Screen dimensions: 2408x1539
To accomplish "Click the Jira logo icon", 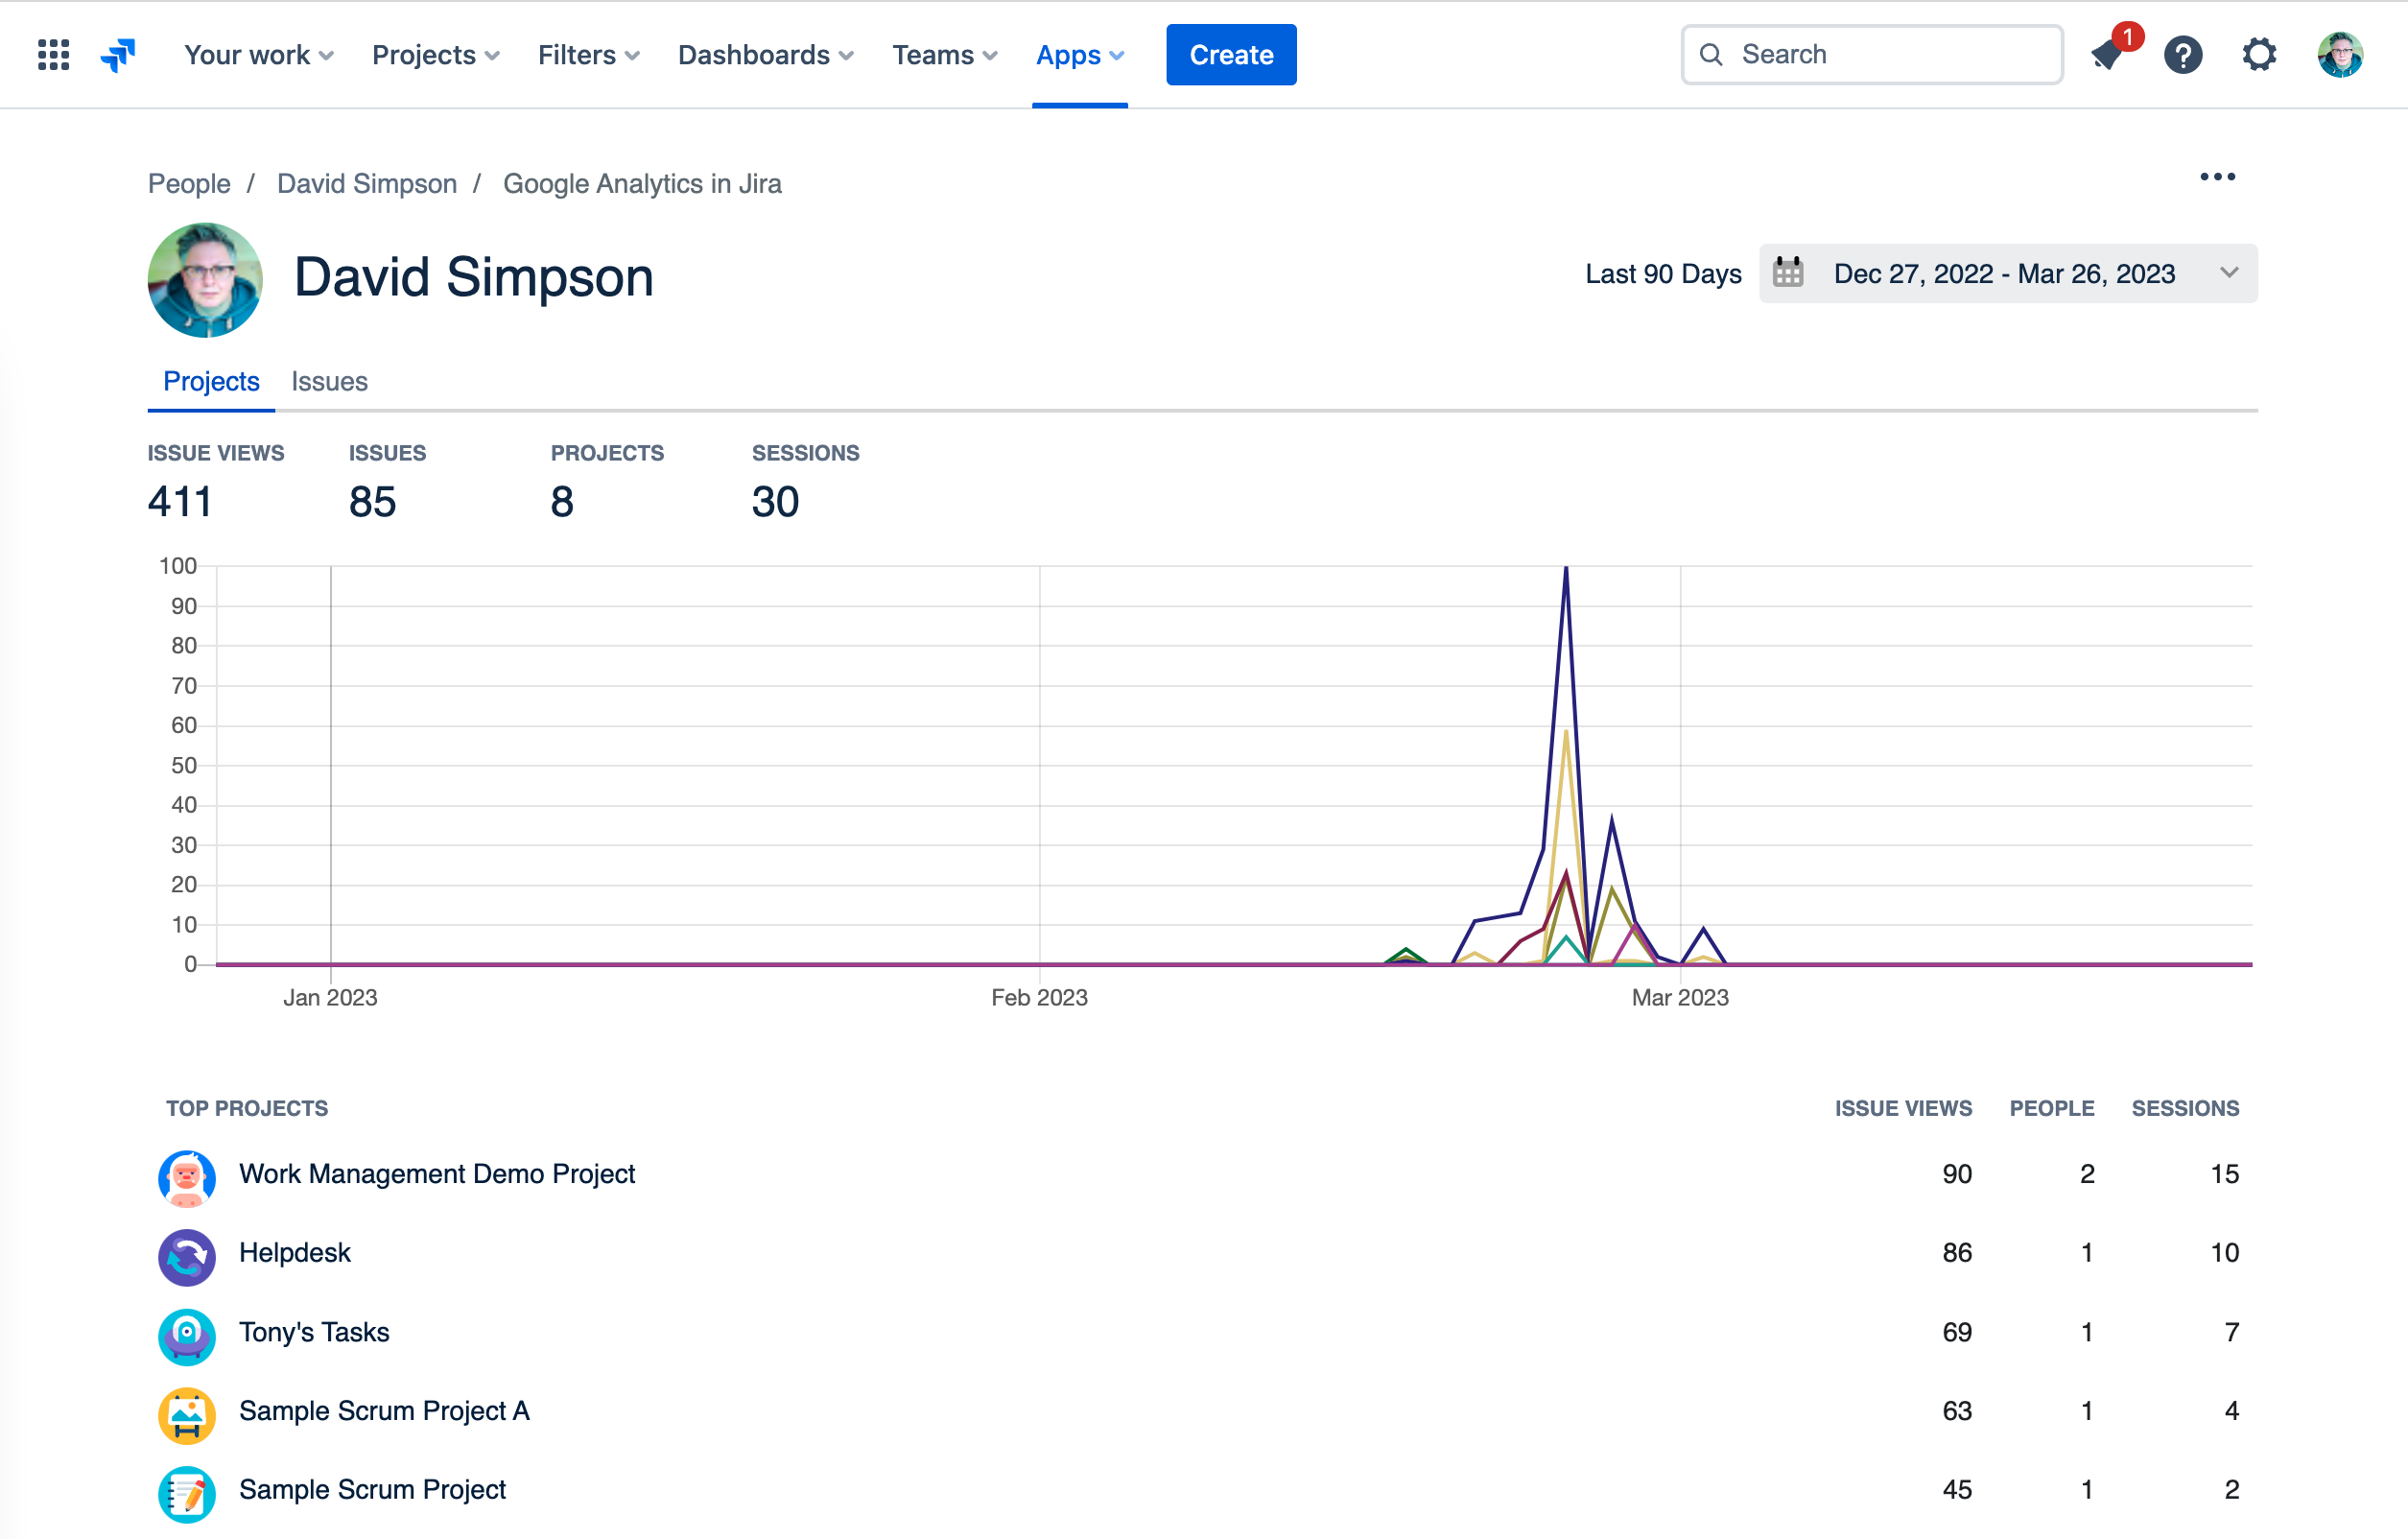I will coord(118,54).
